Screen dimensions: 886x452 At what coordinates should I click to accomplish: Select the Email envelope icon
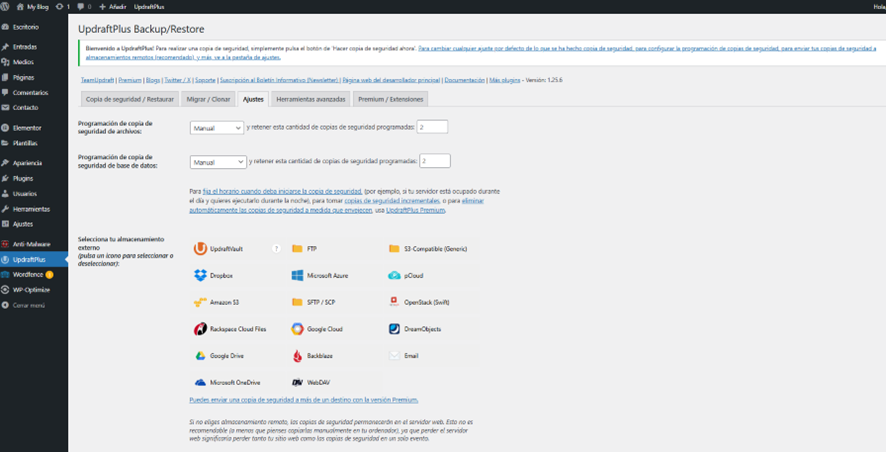(394, 355)
